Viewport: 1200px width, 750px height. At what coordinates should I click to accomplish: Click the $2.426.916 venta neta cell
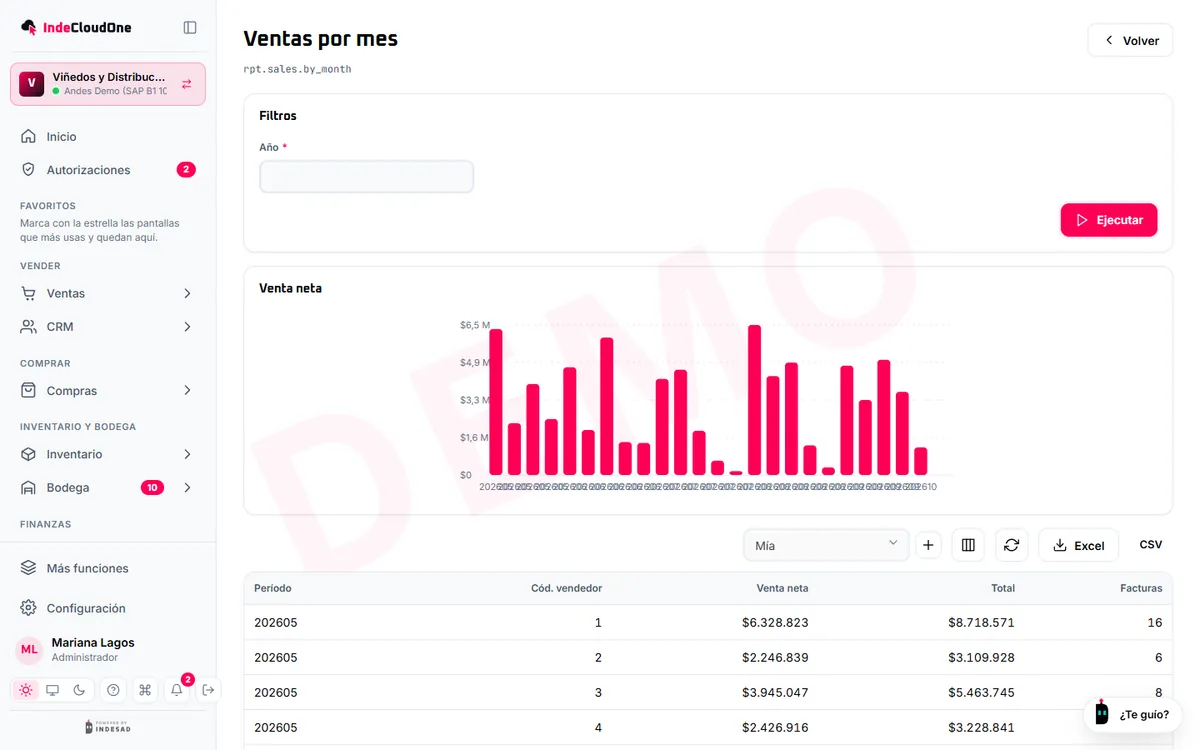(775, 727)
